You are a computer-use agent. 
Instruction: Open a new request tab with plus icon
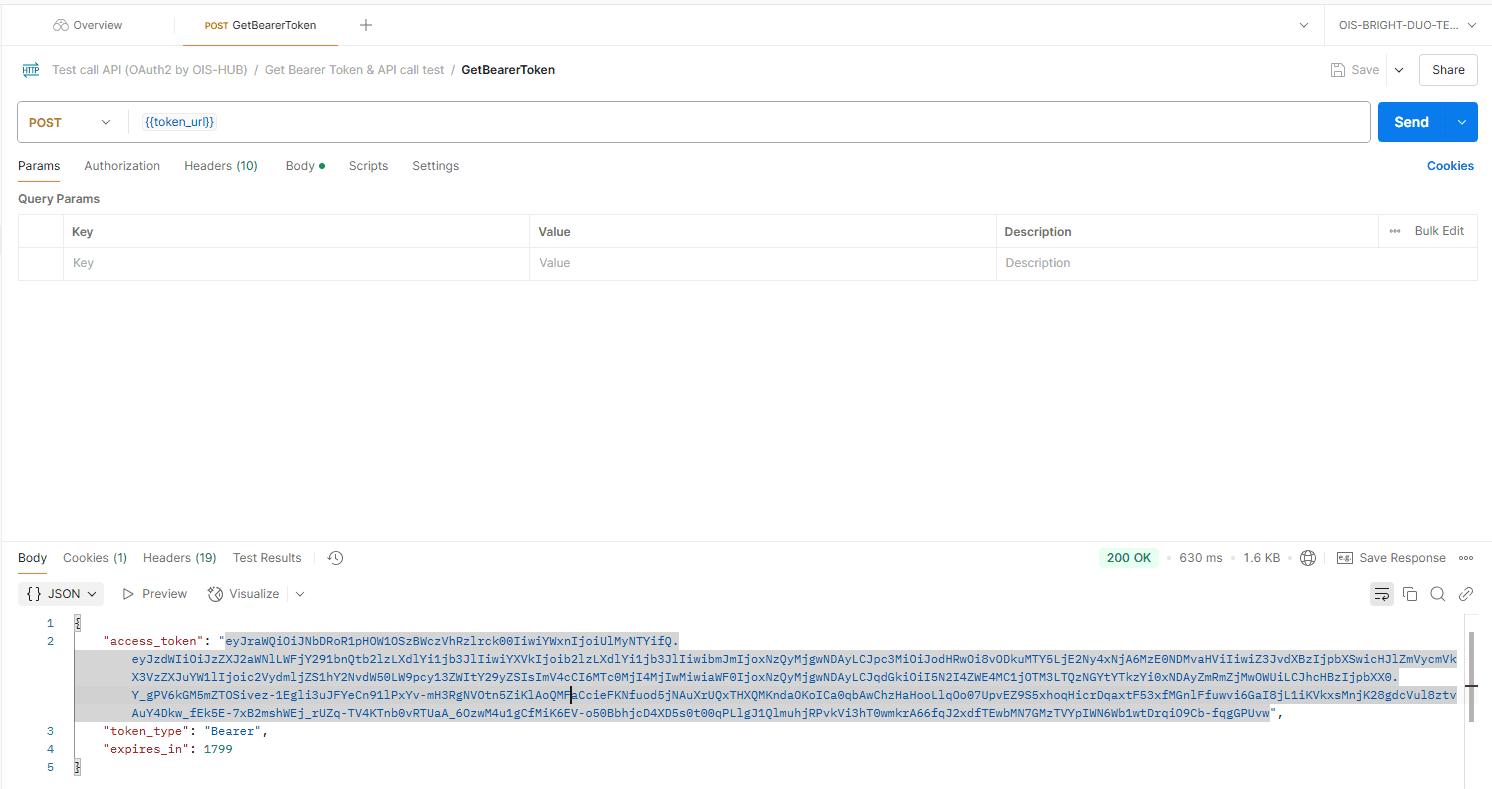(x=366, y=25)
